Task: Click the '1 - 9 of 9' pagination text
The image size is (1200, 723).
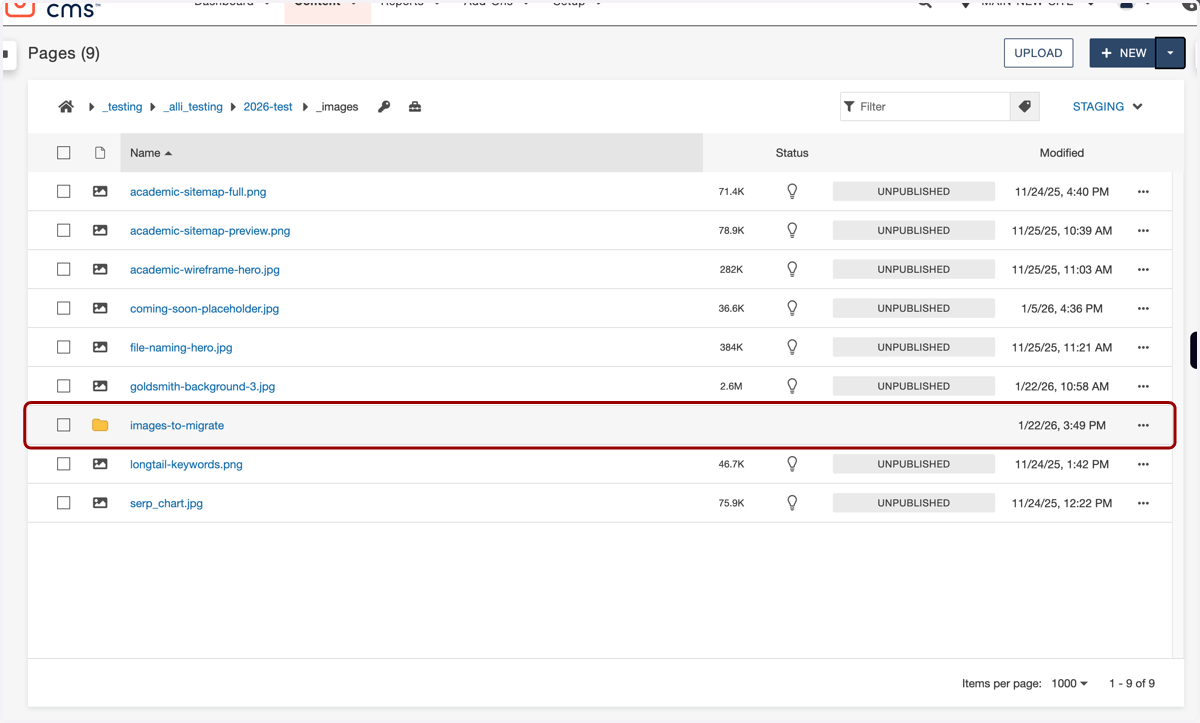Action: (x=1132, y=684)
